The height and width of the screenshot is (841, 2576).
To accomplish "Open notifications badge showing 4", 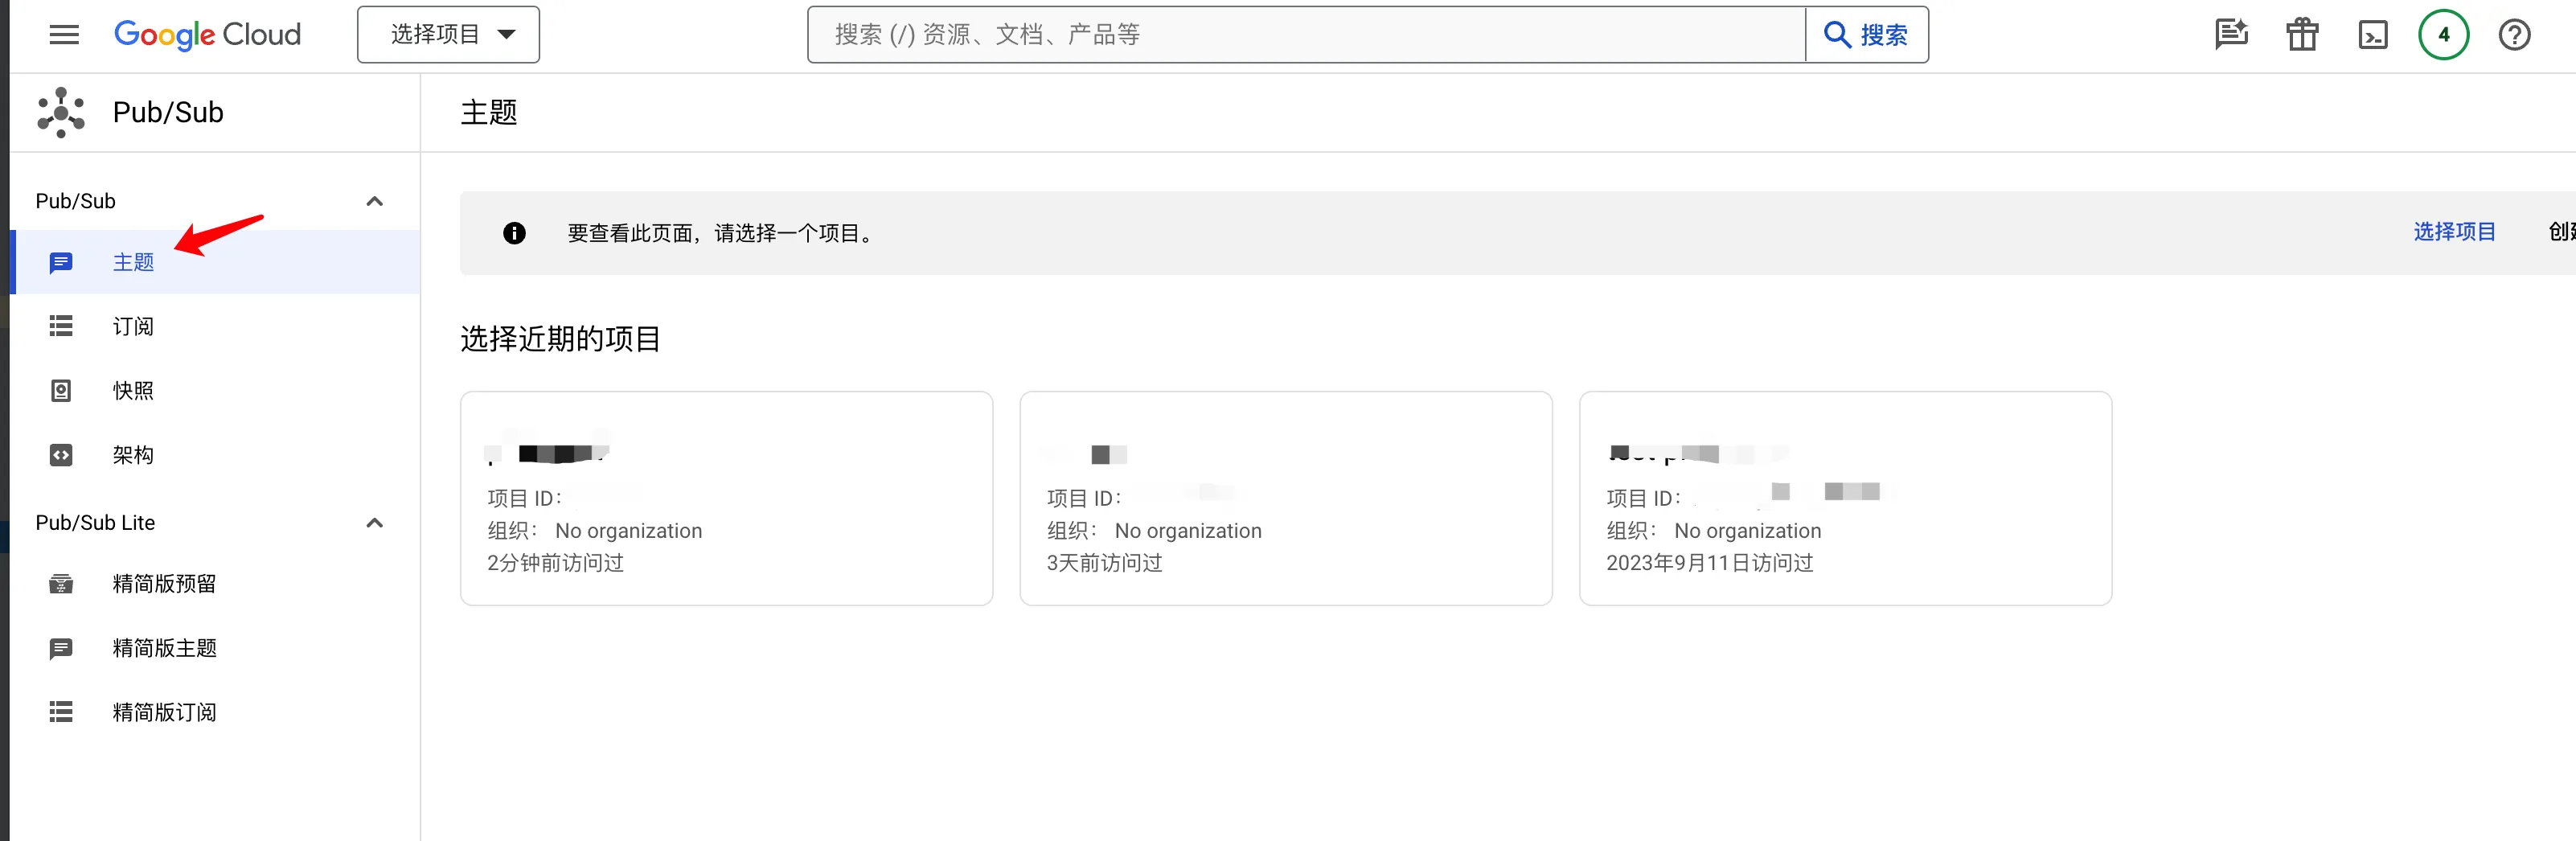I will pyautogui.click(x=2443, y=35).
